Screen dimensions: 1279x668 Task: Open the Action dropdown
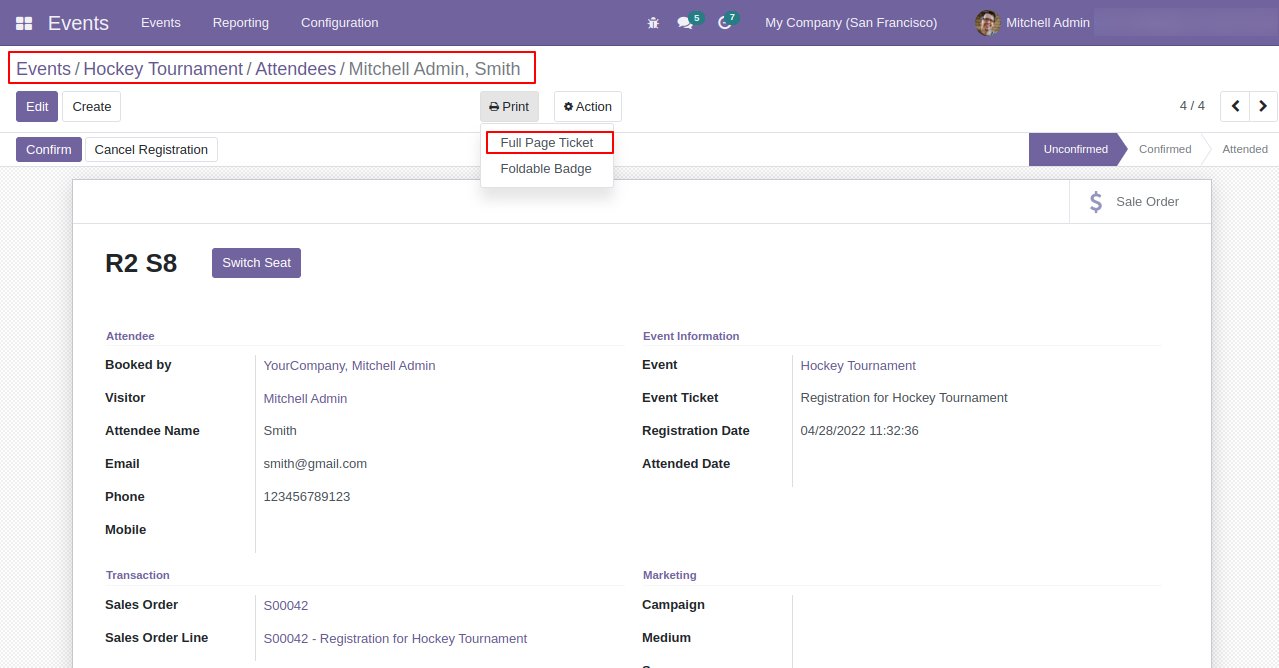(588, 107)
